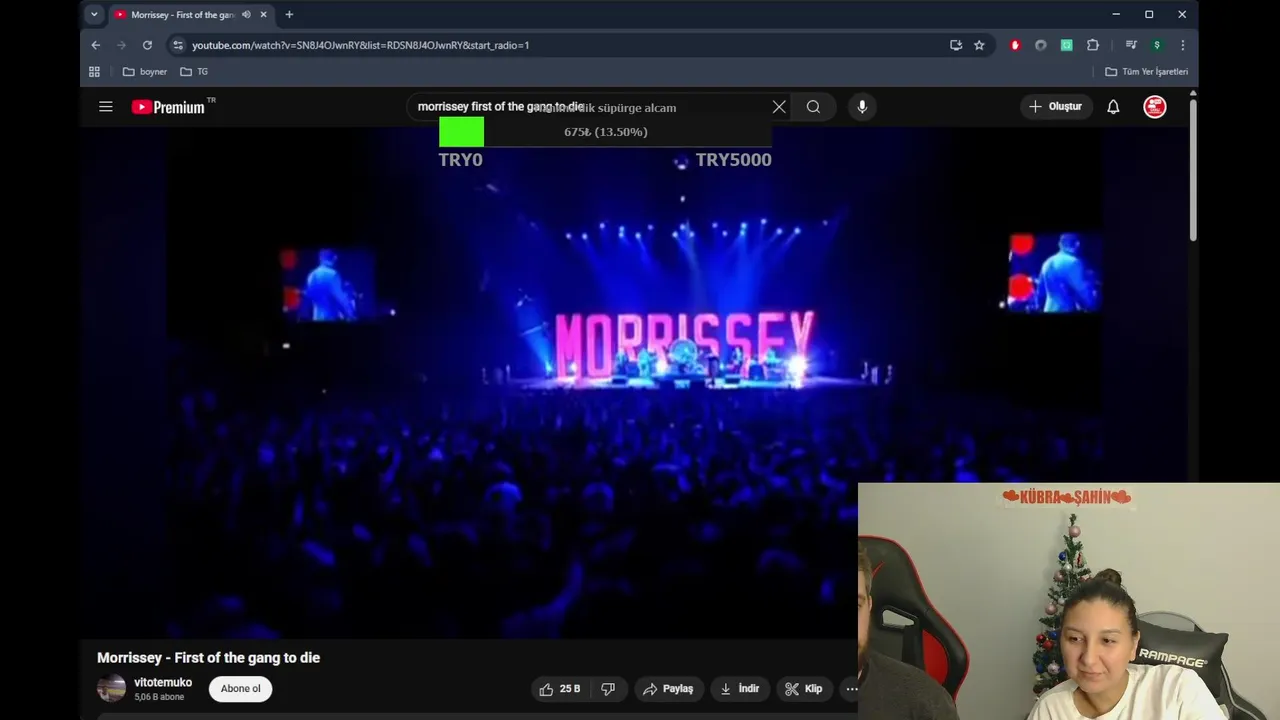
Task: Open the YouTube hamburger guide menu
Action: point(105,107)
